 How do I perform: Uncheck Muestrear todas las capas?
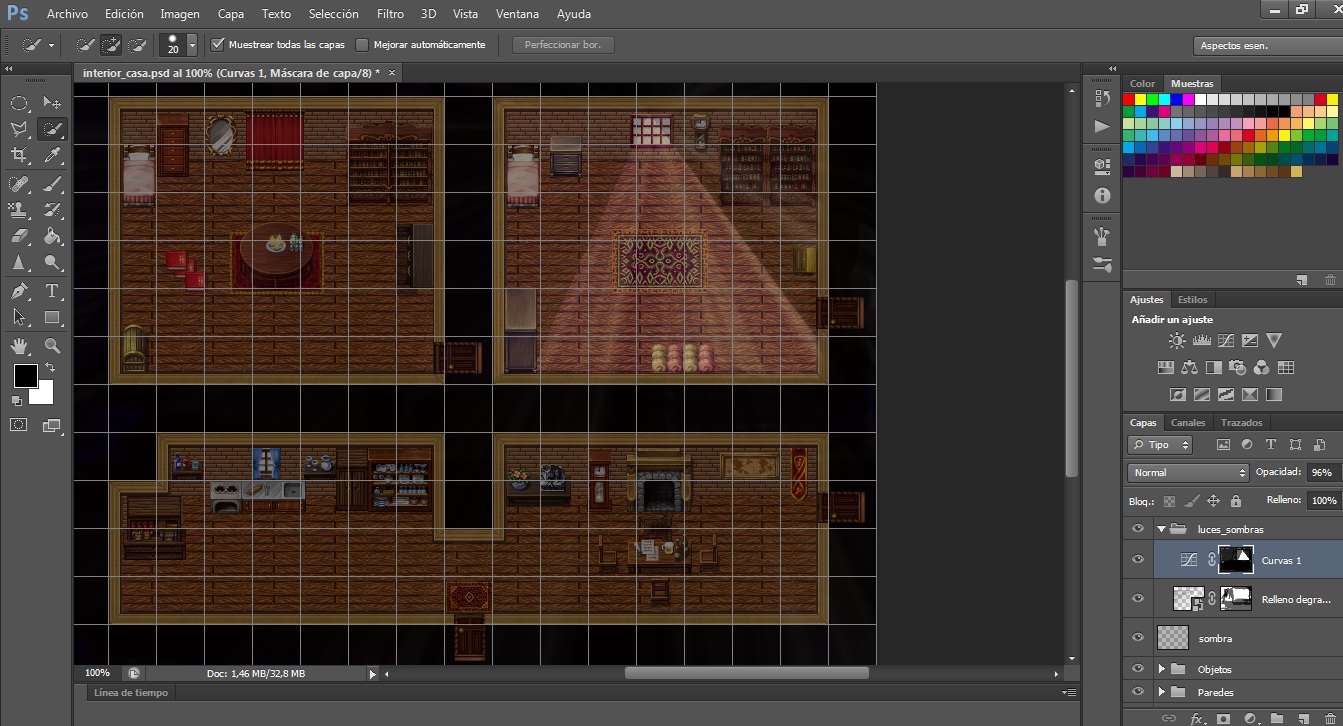point(218,45)
